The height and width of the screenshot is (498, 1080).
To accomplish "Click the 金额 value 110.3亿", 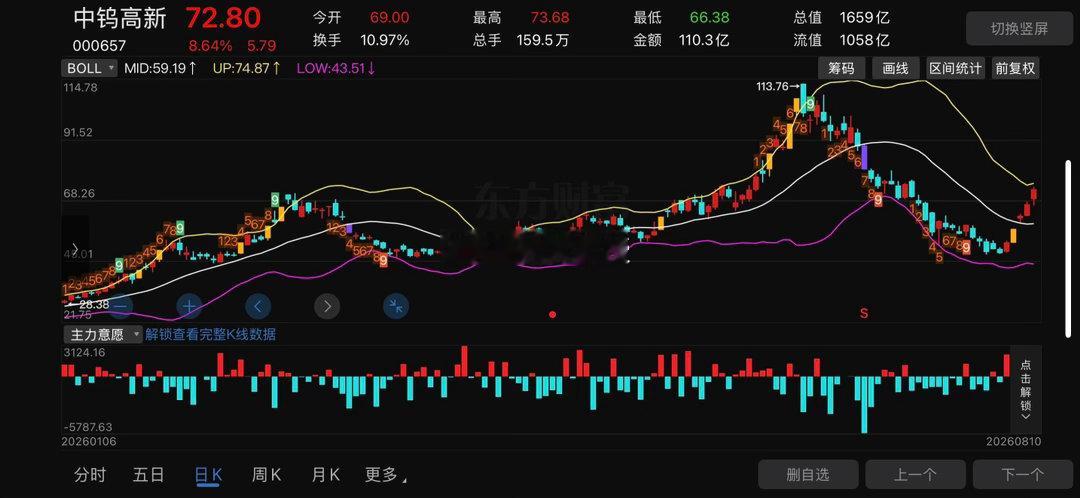I will [704, 41].
